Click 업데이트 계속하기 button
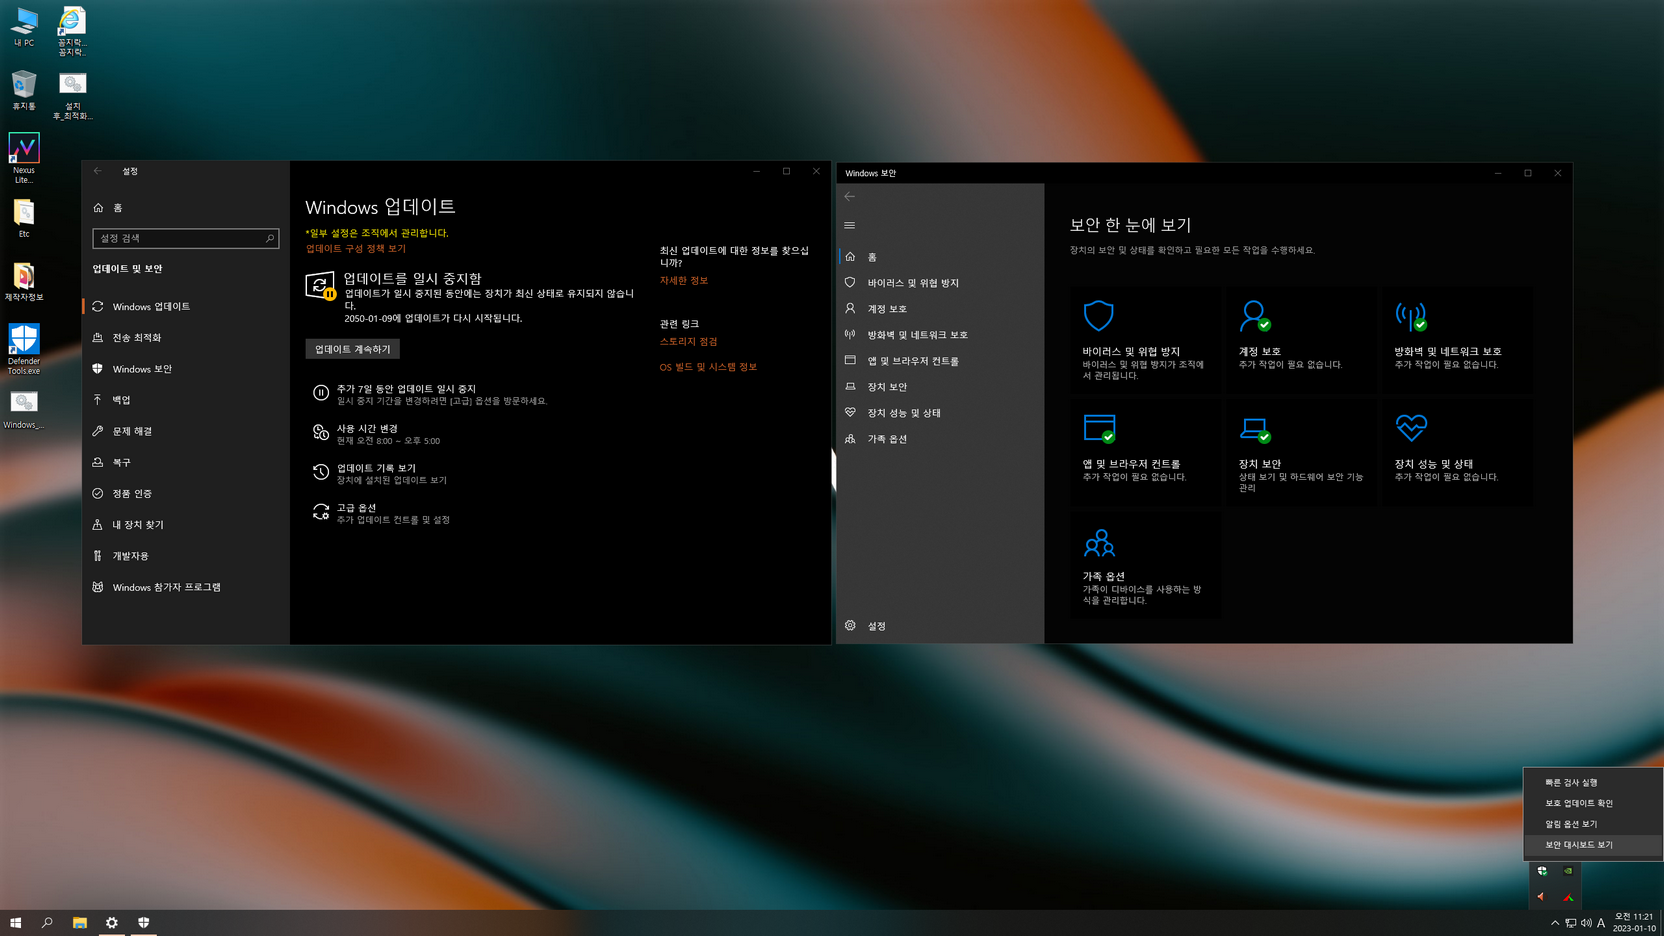The height and width of the screenshot is (936, 1664). click(x=352, y=349)
